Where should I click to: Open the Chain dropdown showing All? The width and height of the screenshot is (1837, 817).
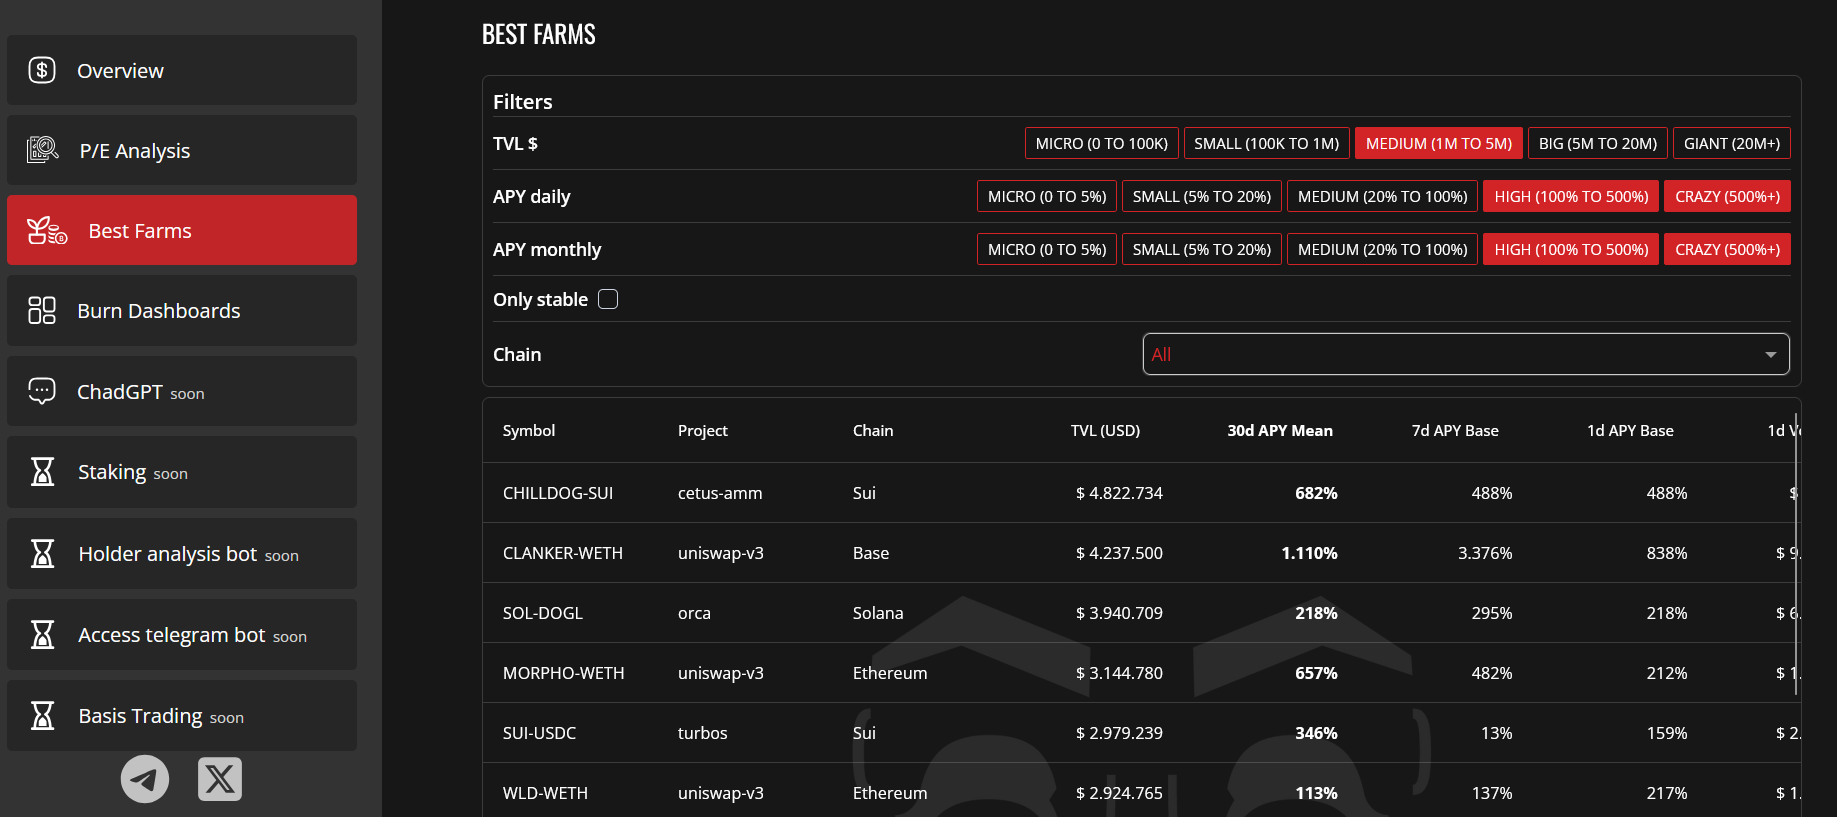coord(1450,354)
